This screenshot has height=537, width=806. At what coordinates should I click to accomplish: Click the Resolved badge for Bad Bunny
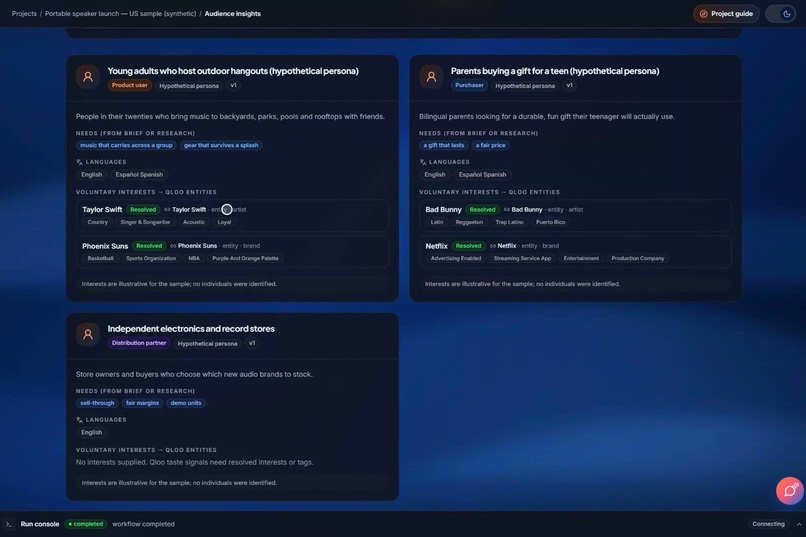pos(482,210)
